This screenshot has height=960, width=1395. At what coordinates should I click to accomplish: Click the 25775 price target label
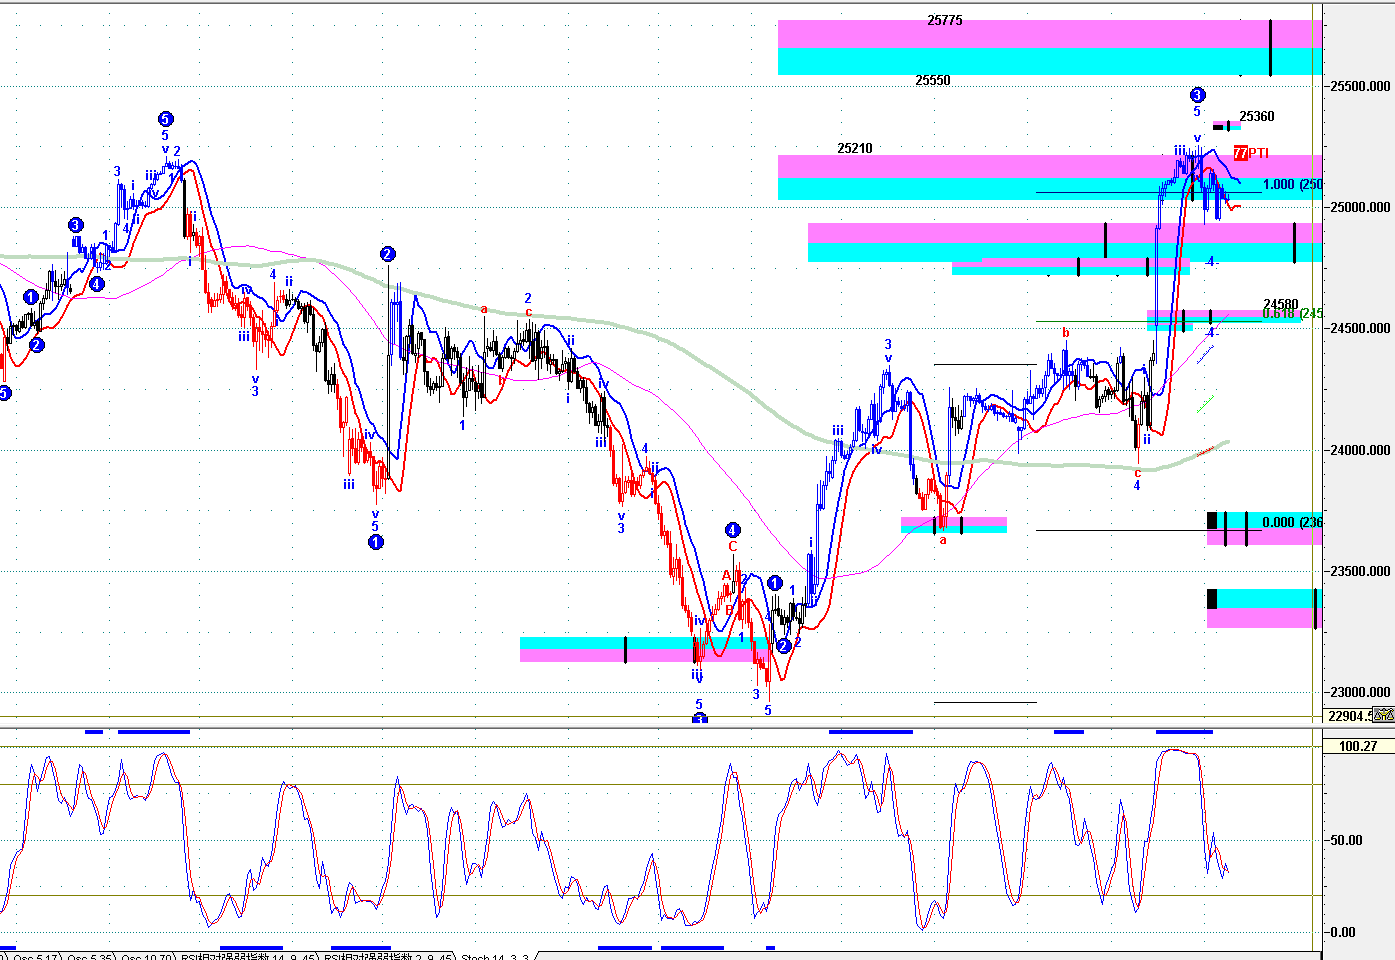click(944, 20)
